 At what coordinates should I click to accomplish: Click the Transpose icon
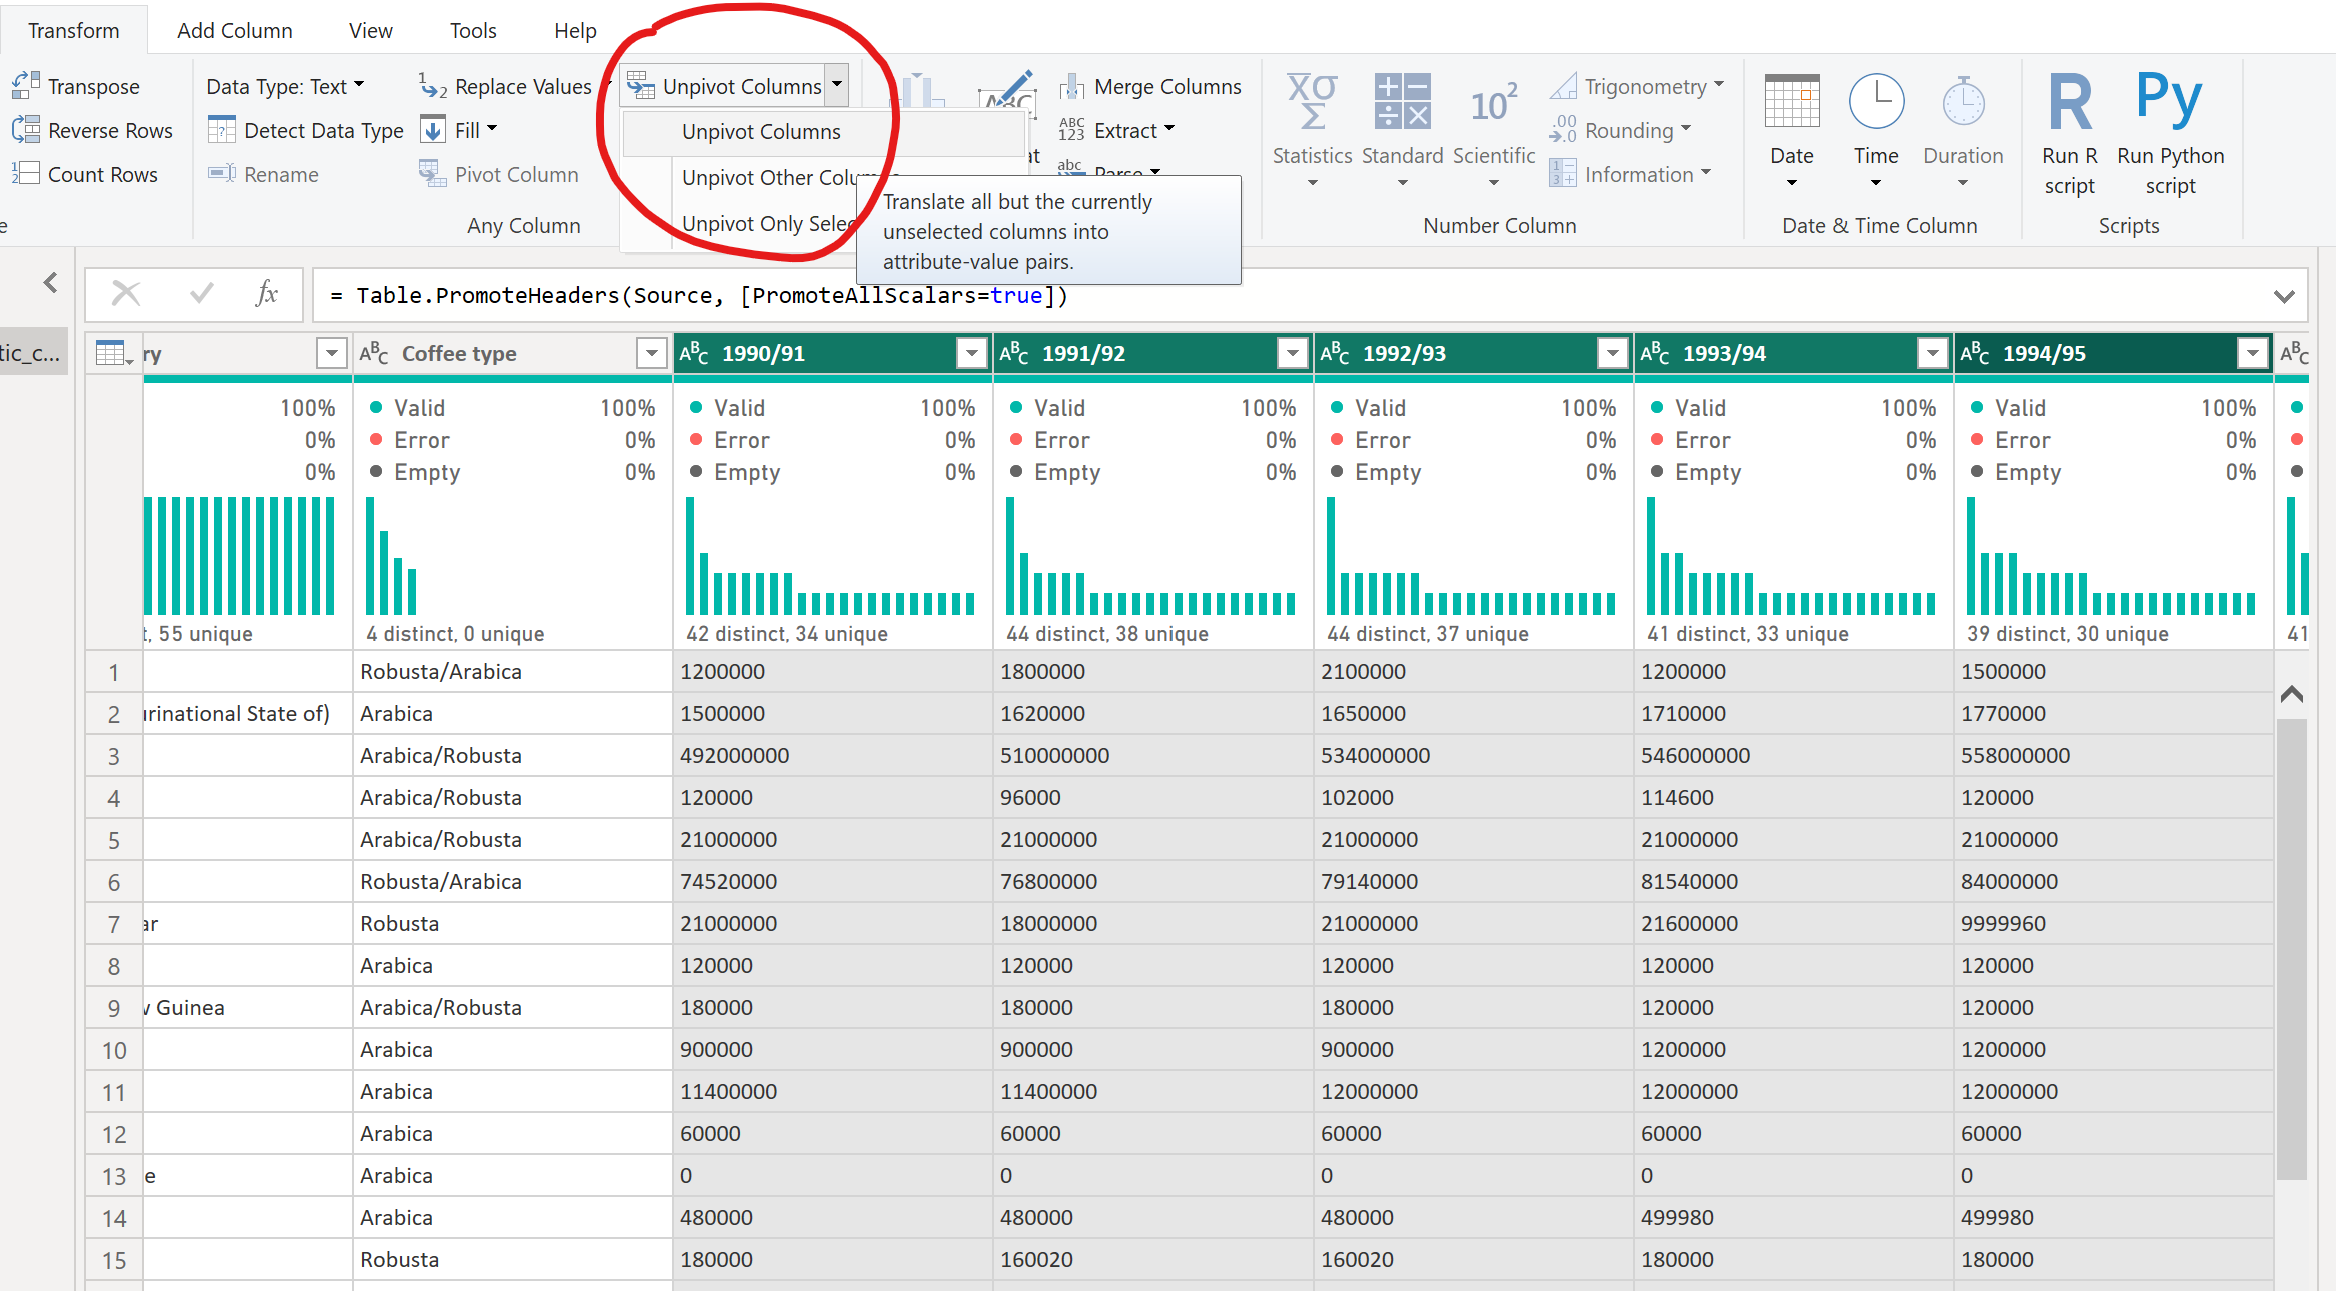(25, 86)
